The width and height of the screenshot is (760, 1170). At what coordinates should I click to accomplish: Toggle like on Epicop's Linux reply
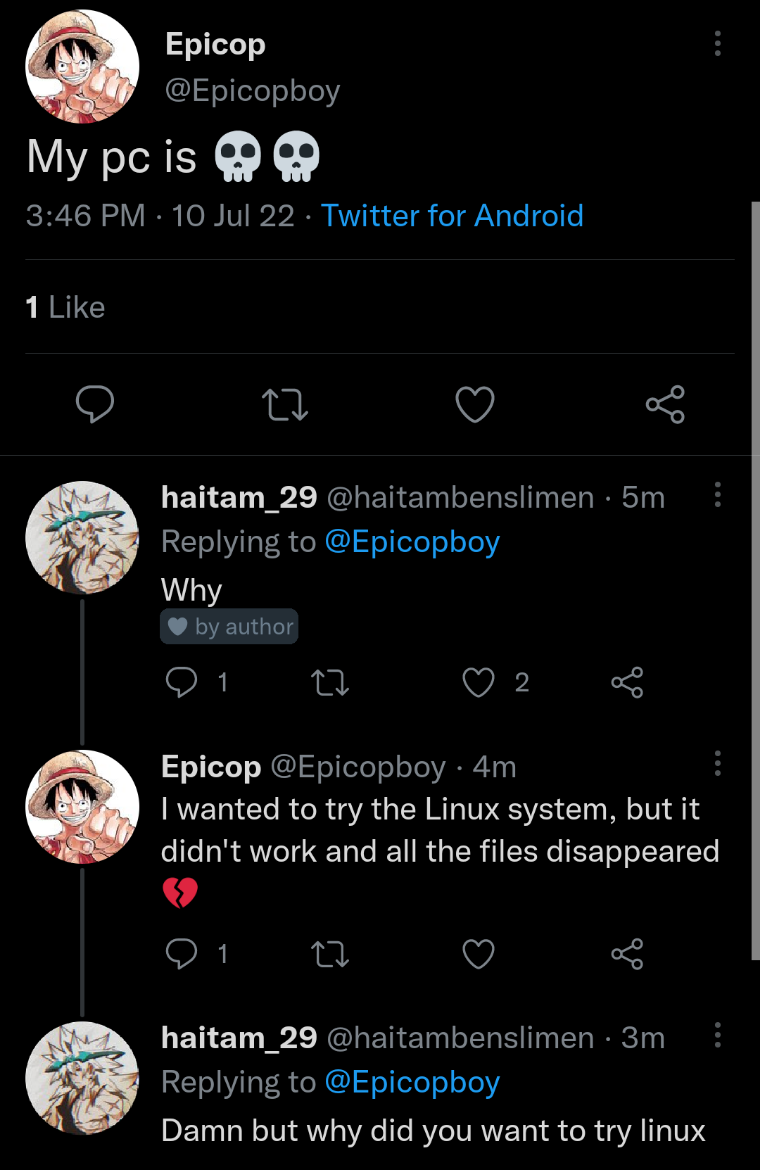478,954
